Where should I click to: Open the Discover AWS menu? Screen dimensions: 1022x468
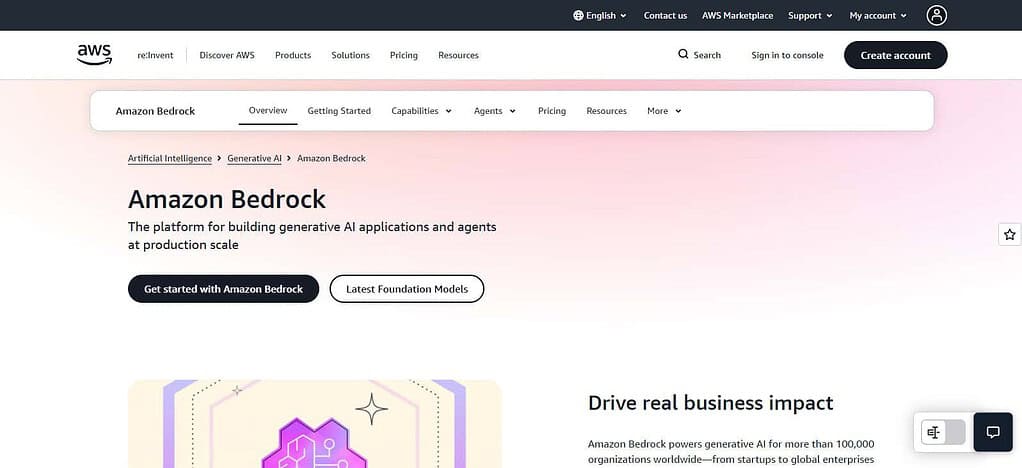(x=227, y=55)
